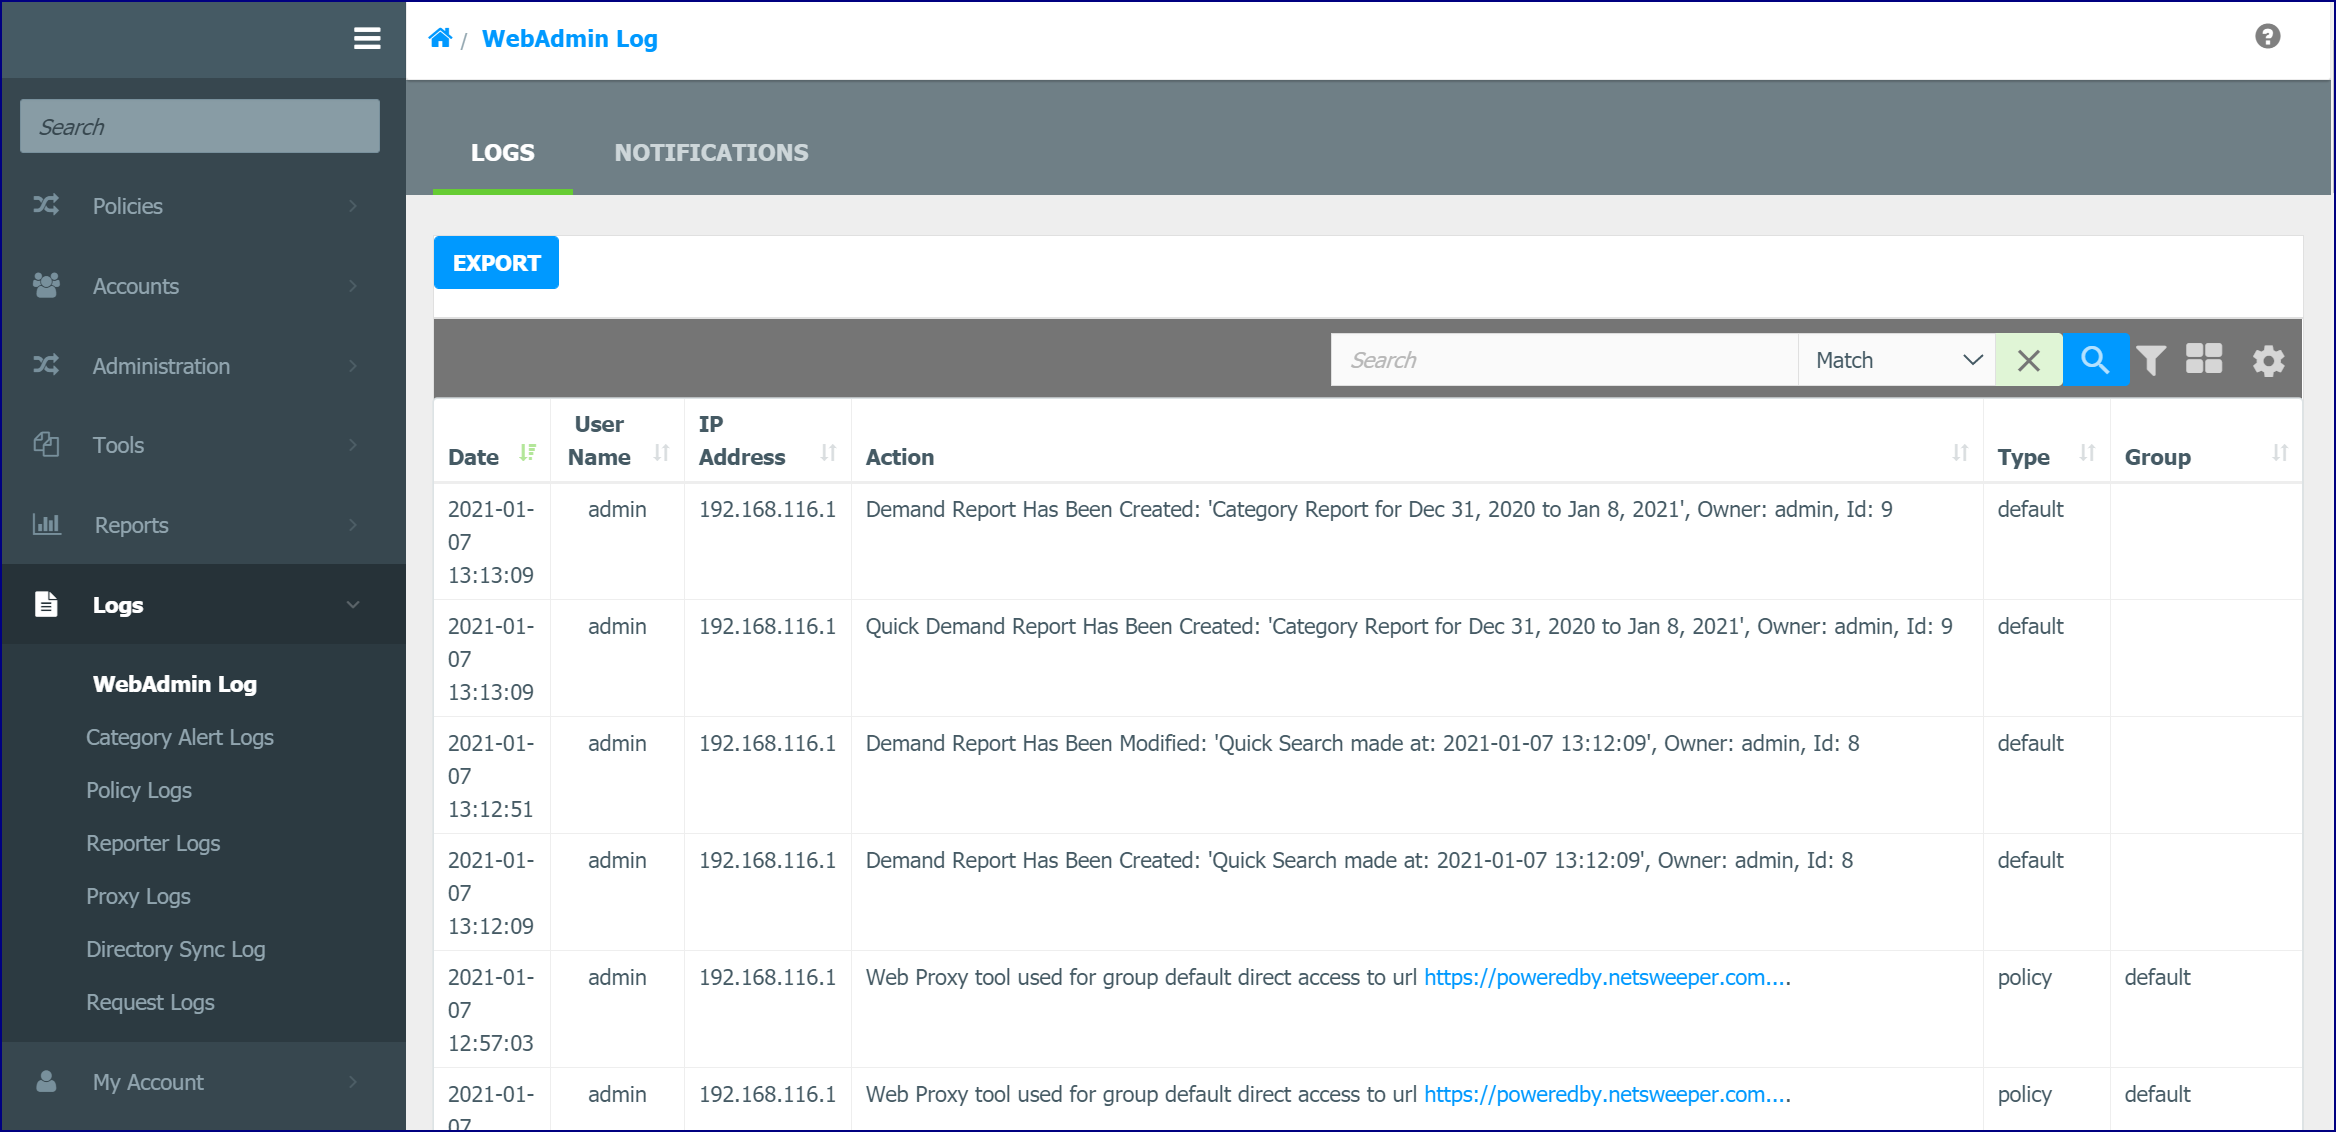Click date cell 2021-01-07 13:12:09
Image resolution: width=2336 pixels, height=1132 pixels.
click(x=491, y=893)
